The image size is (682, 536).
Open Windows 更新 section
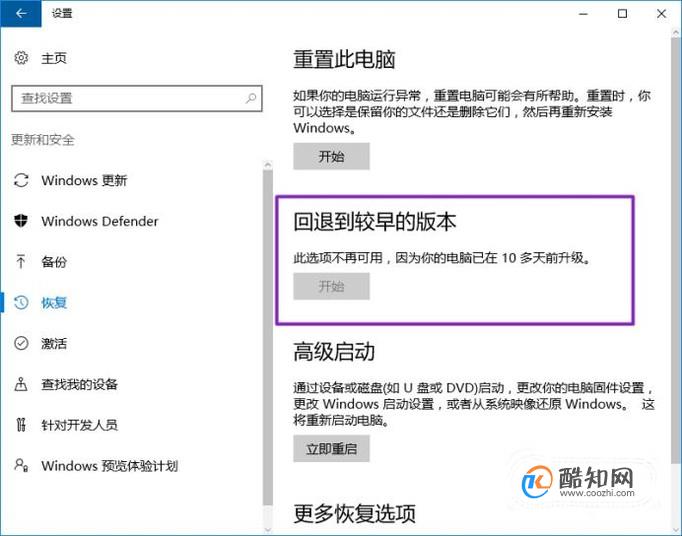tap(84, 180)
